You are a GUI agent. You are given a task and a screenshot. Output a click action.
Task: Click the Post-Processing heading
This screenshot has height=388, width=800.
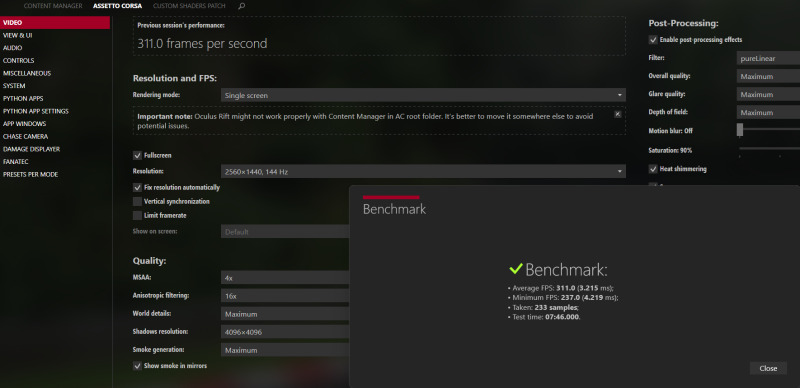683,23
